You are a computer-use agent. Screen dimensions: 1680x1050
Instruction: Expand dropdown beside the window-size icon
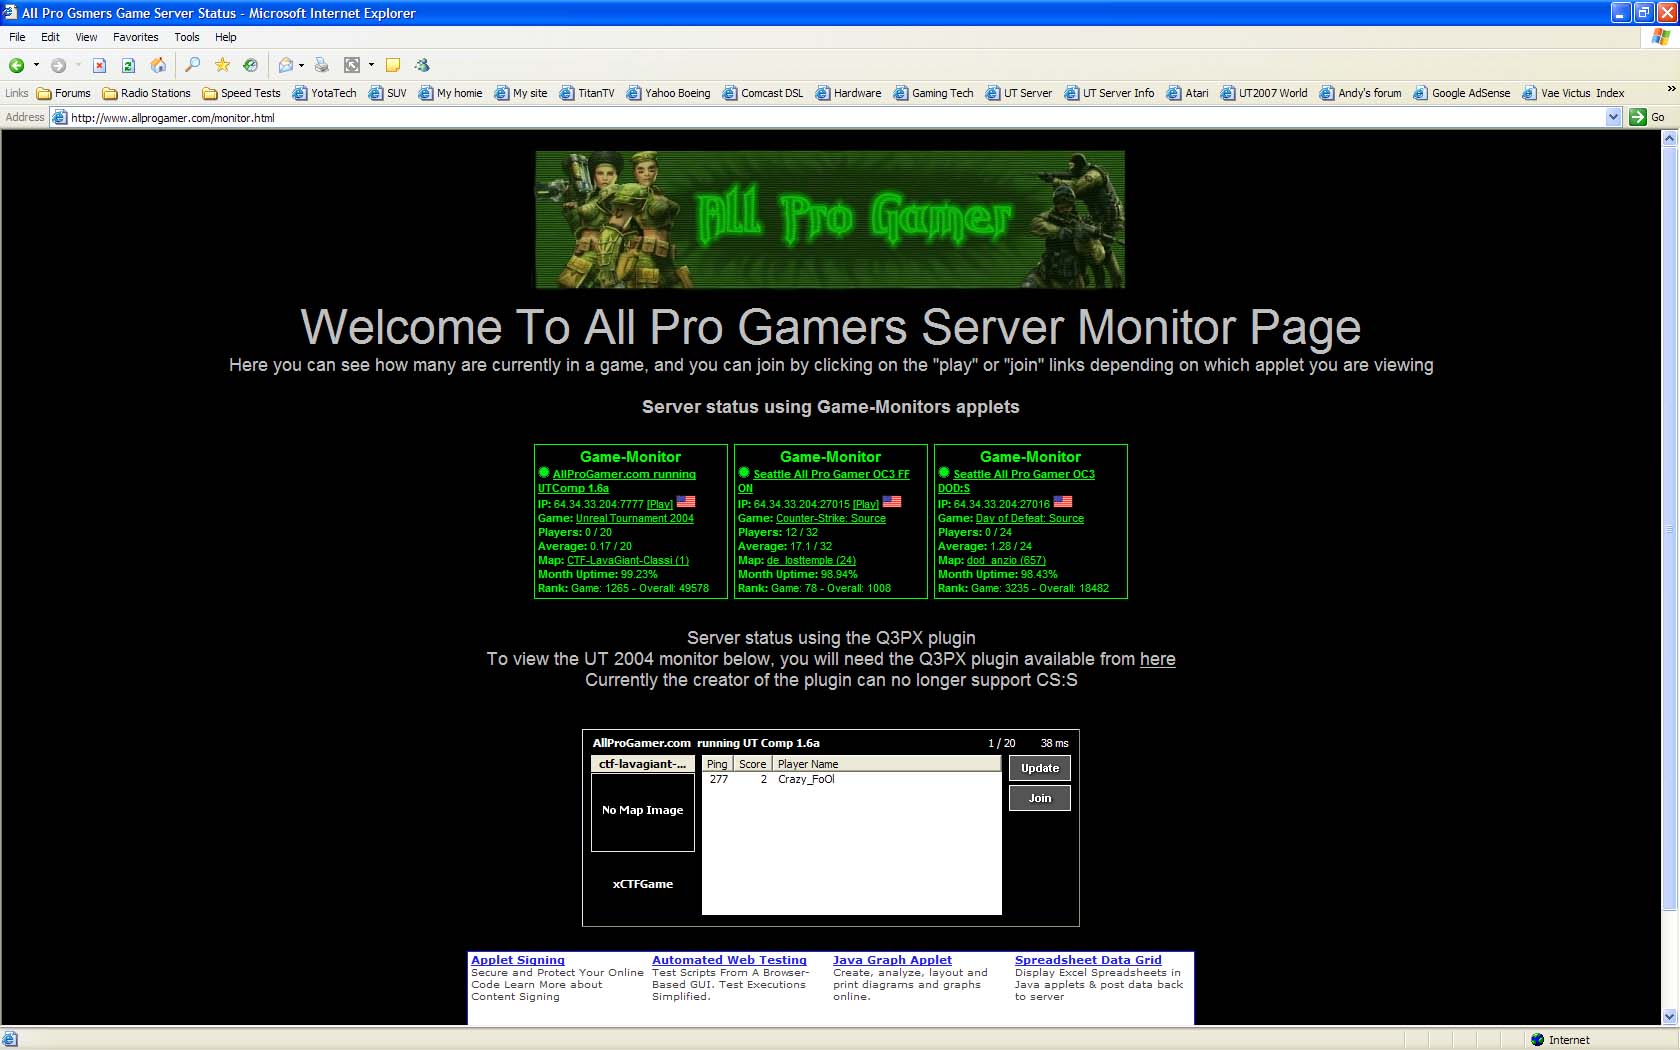(371, 65)
